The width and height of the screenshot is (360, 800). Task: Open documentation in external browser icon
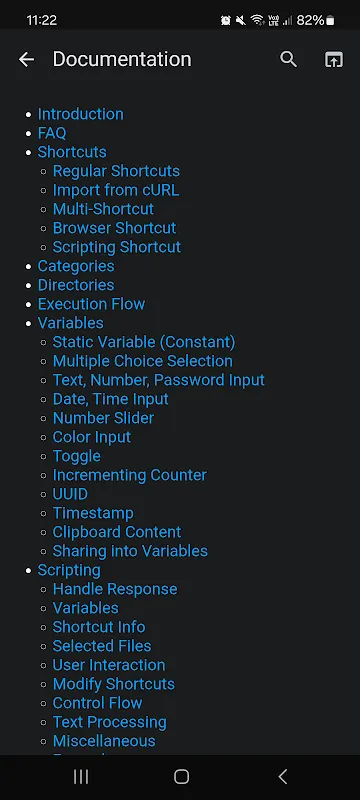pos(334,60)
